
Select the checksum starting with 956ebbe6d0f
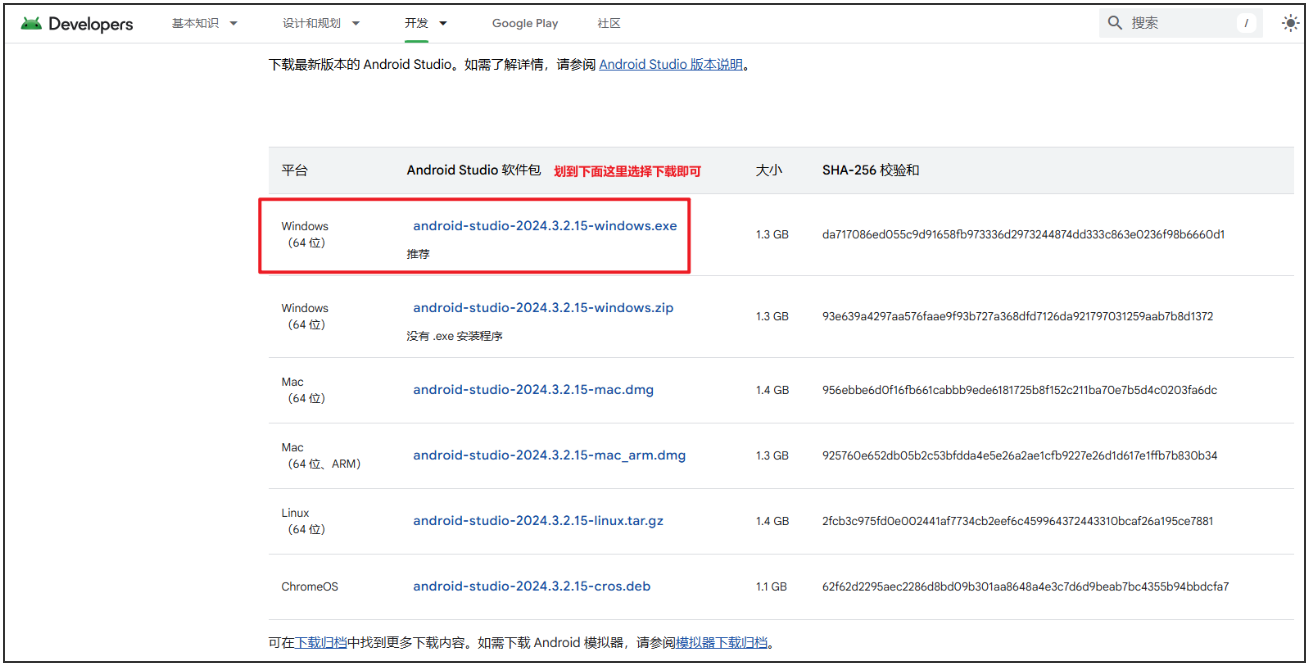tap(1019, 390)
